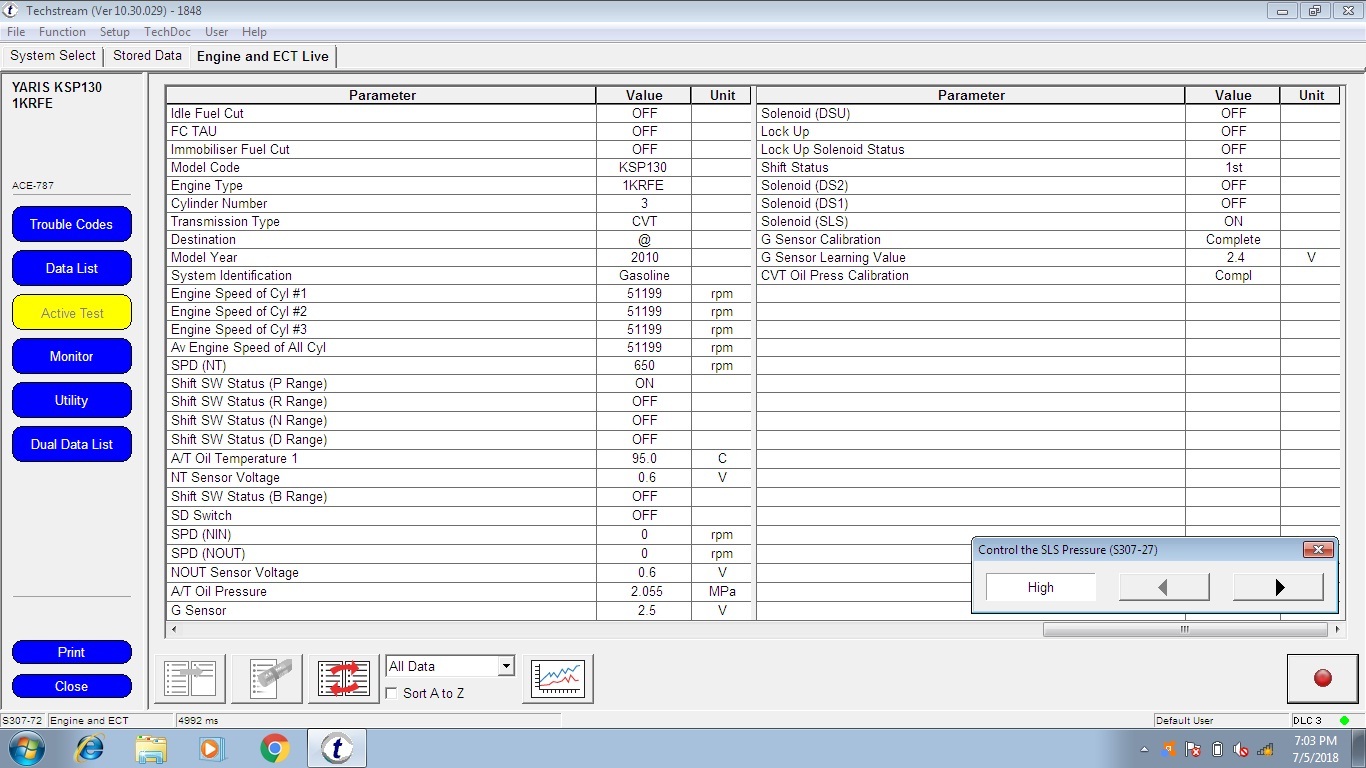Click the battery power tray icon
1366x768 pixels.
coord(1217,749)
